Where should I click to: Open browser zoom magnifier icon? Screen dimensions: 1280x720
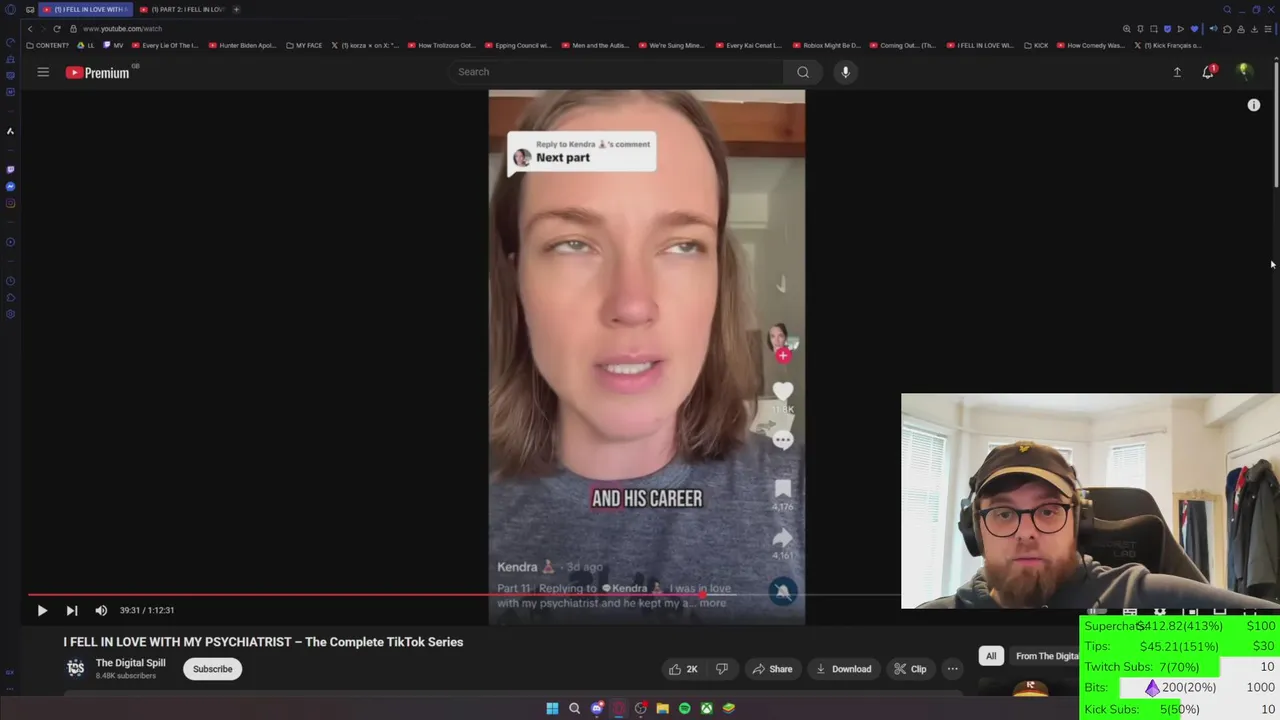(x=1127, y=29)
